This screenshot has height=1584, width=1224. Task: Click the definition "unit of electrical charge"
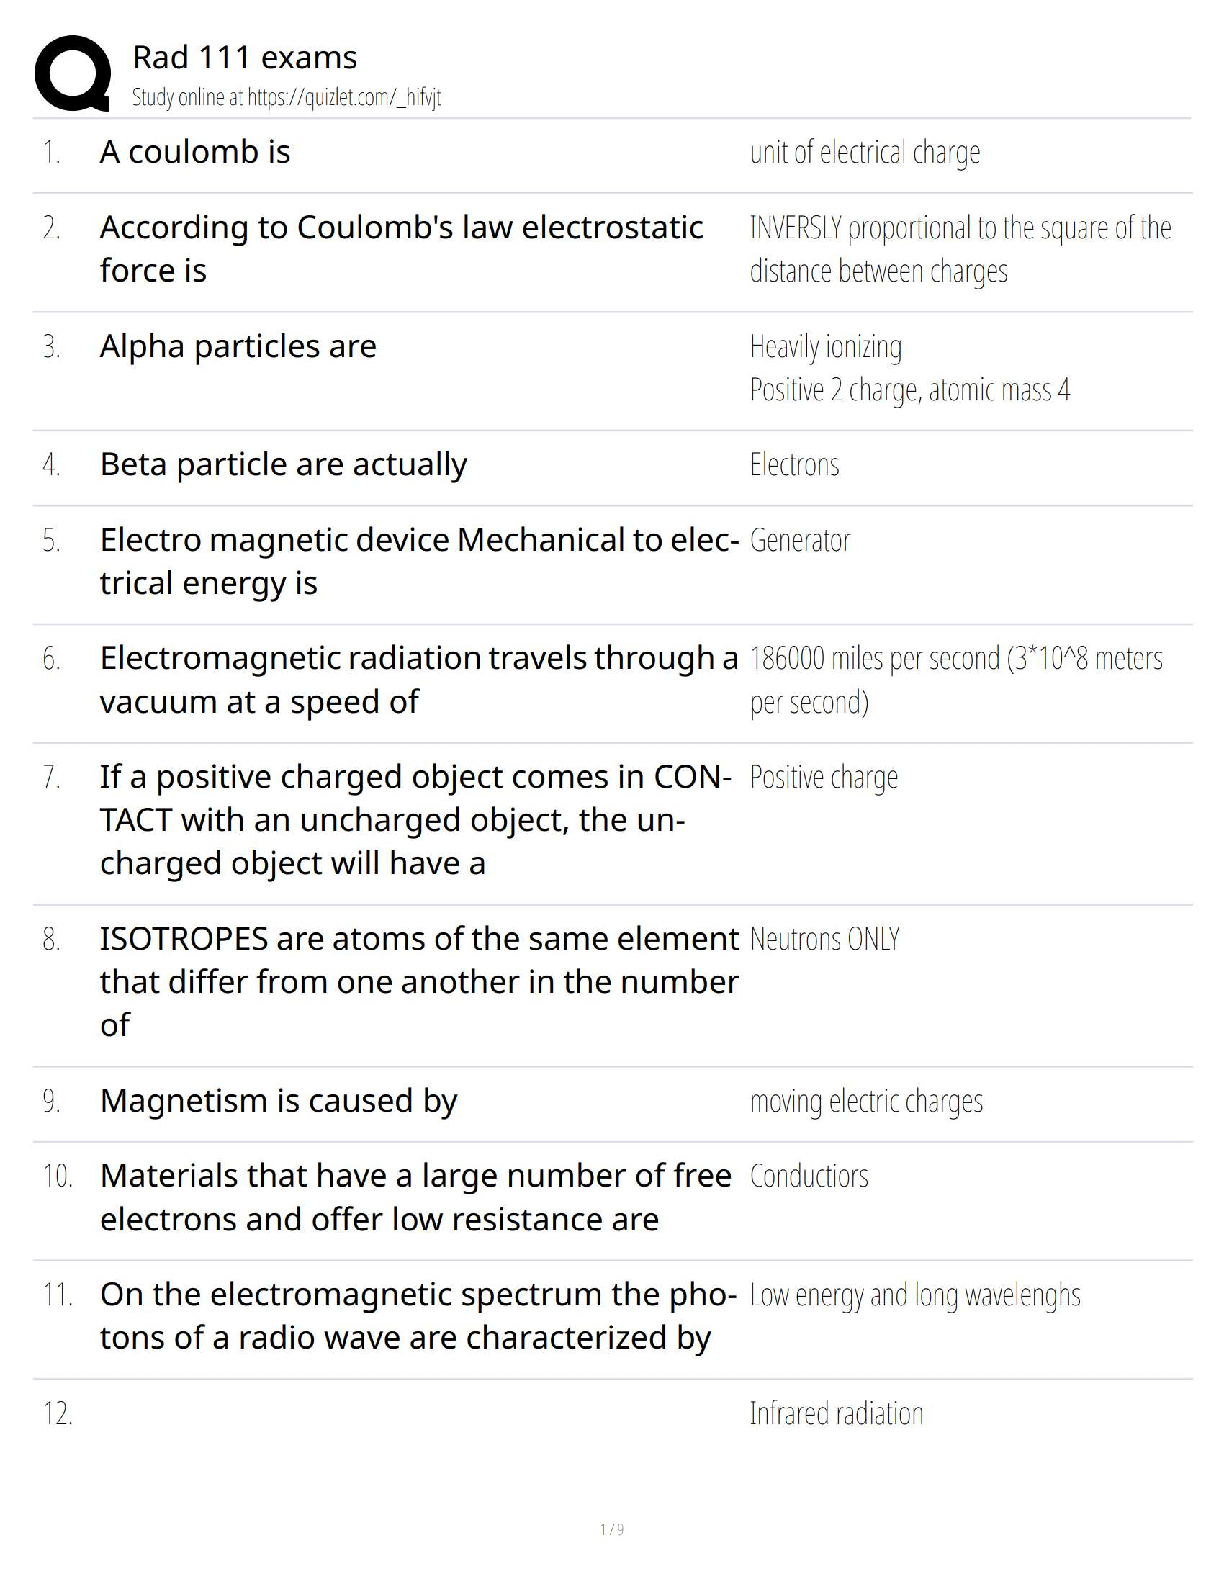tap(864, 153)
